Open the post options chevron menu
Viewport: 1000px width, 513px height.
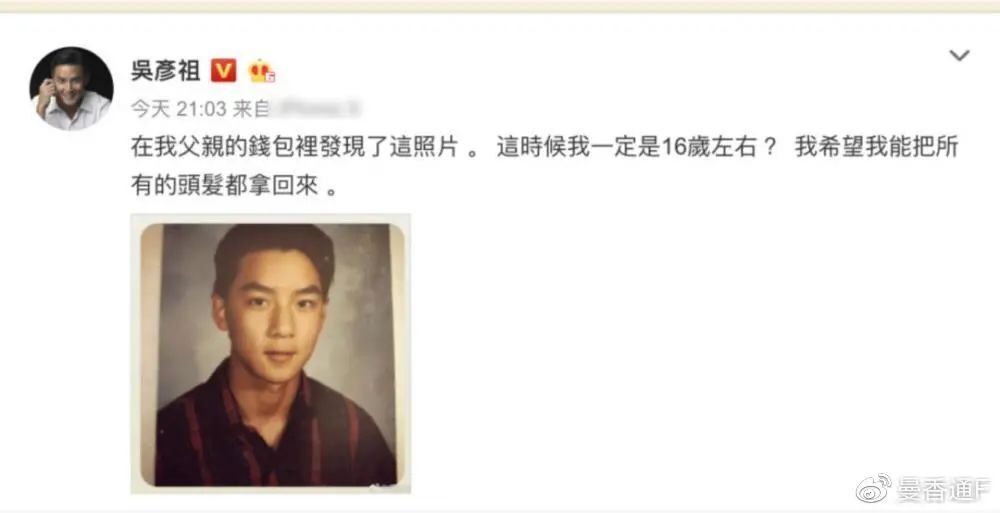tap(959, 56)
